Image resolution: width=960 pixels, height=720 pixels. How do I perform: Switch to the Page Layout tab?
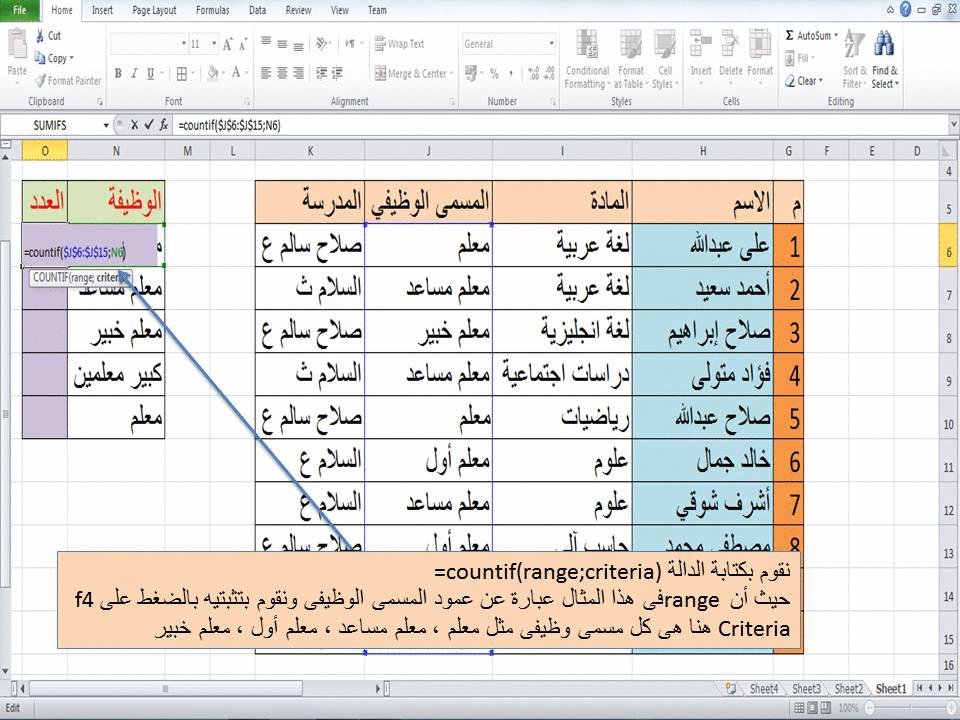click(154, 10)
